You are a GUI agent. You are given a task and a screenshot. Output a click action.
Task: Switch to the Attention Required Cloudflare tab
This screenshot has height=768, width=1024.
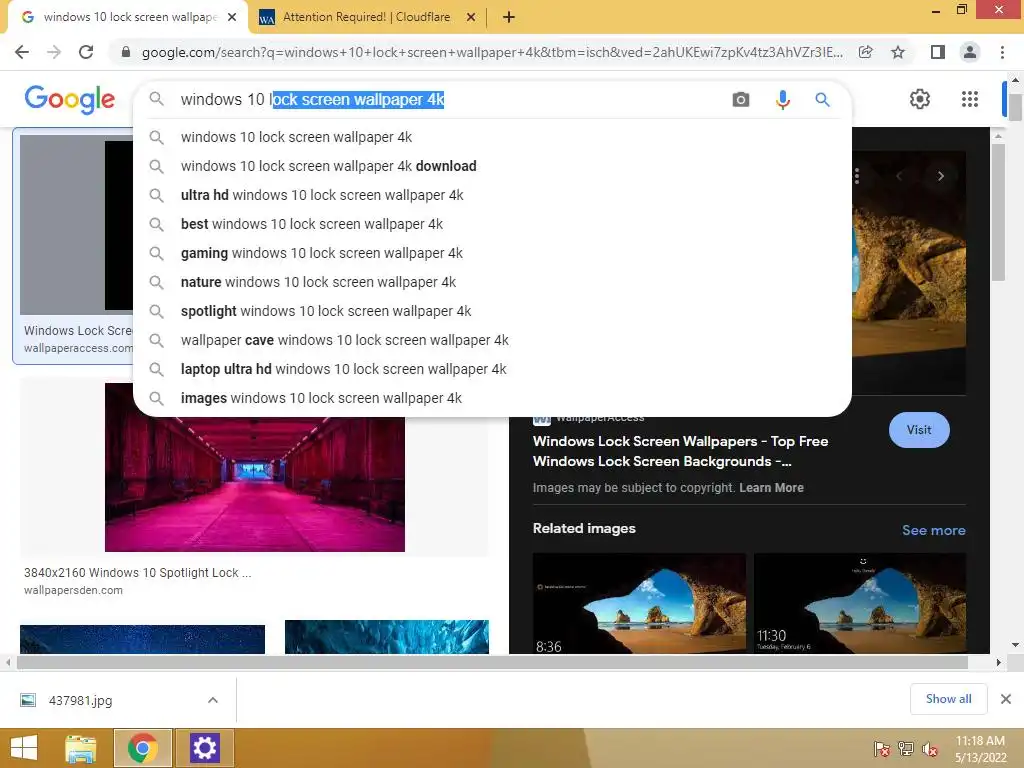coord(366,17)
